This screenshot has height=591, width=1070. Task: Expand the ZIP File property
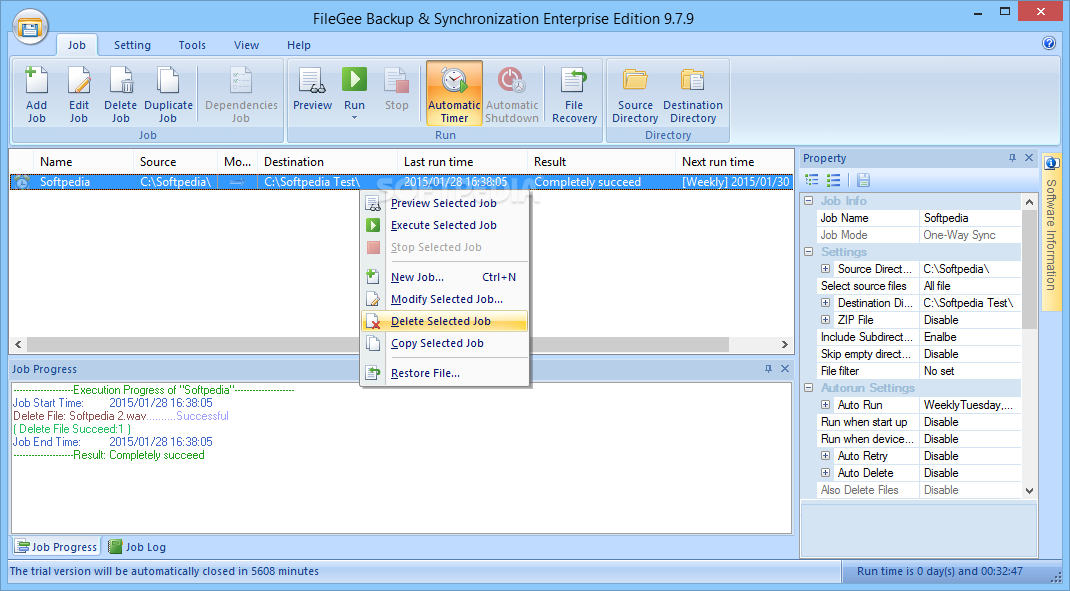click(x=825, y=320)
